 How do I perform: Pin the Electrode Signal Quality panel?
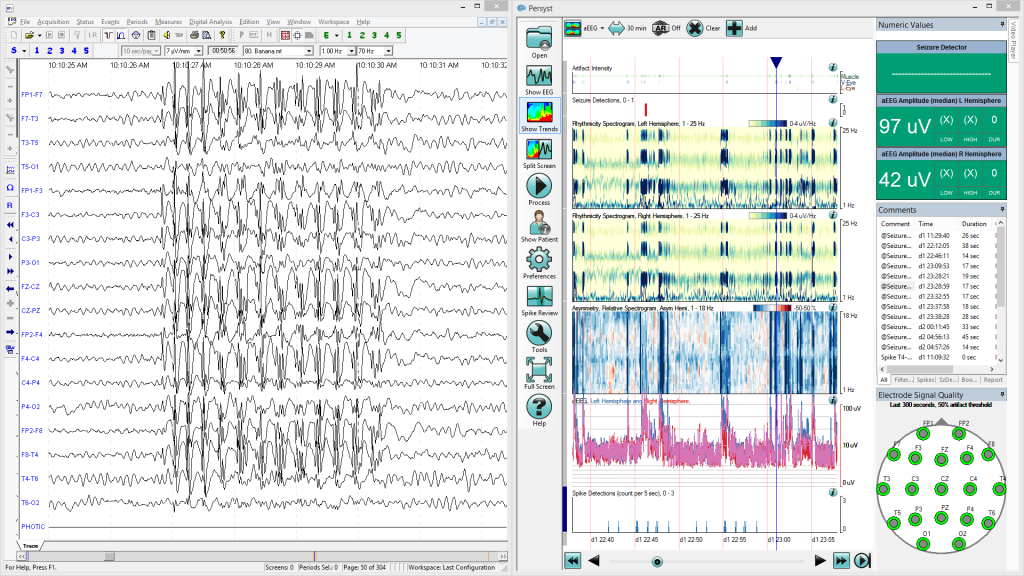click(1002, 393)
